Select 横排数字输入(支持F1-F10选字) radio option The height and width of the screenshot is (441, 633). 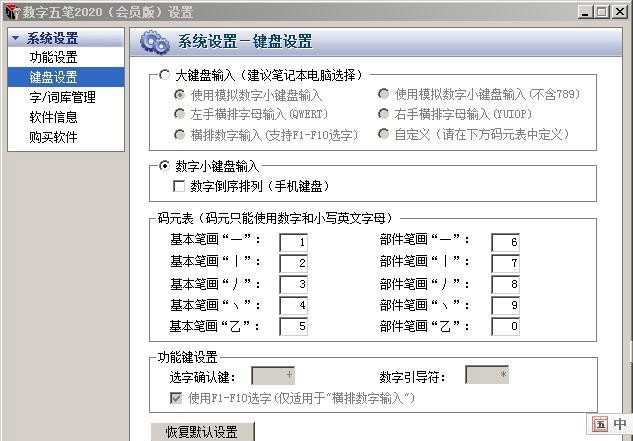point(179,134)
